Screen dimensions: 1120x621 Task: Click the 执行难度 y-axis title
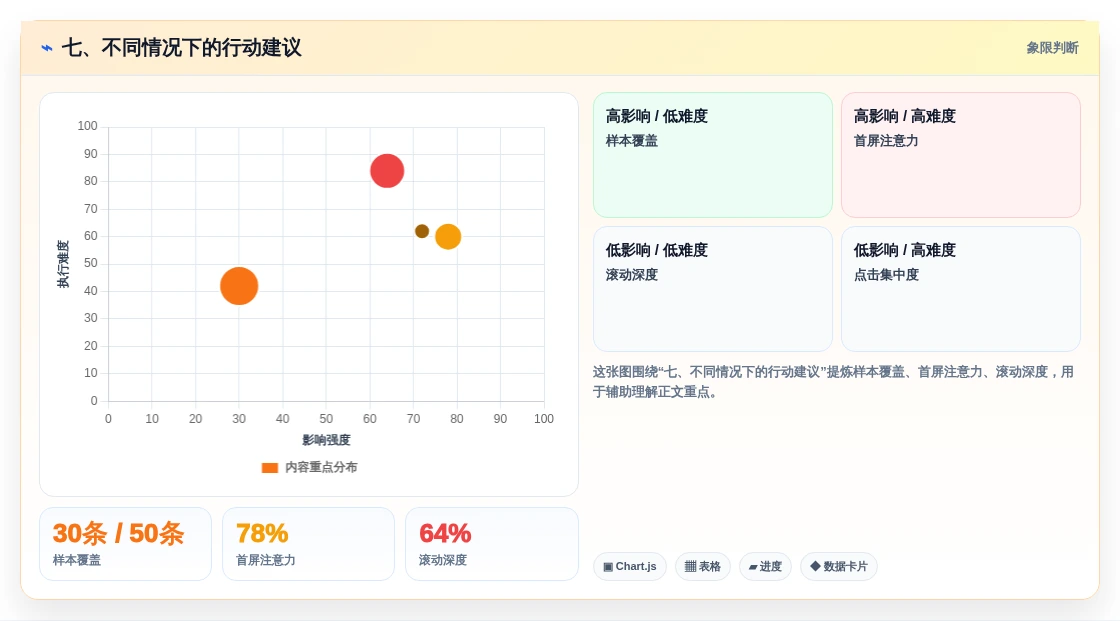point(64,264)
